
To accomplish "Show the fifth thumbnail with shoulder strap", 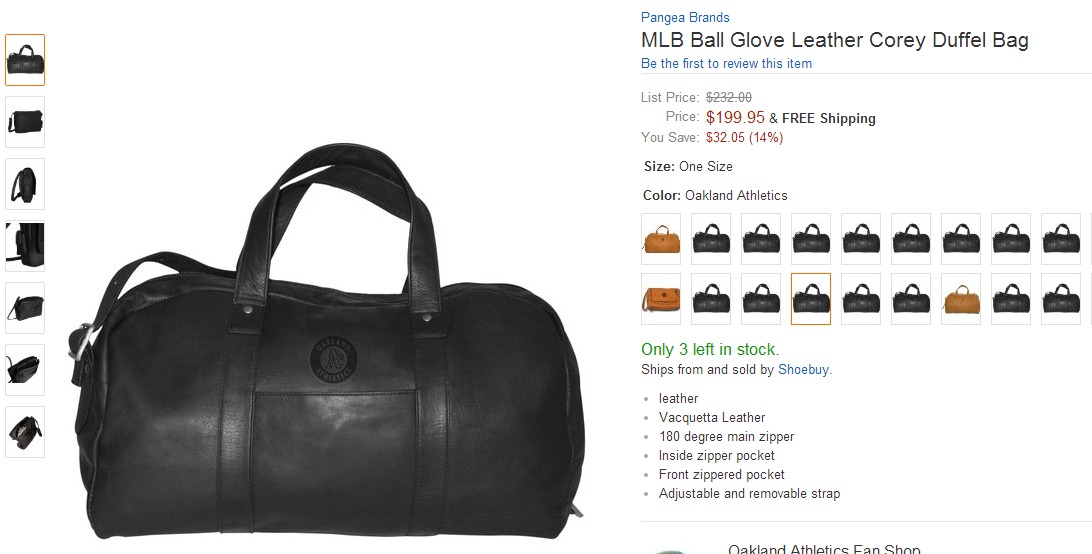I will point(25,308).
